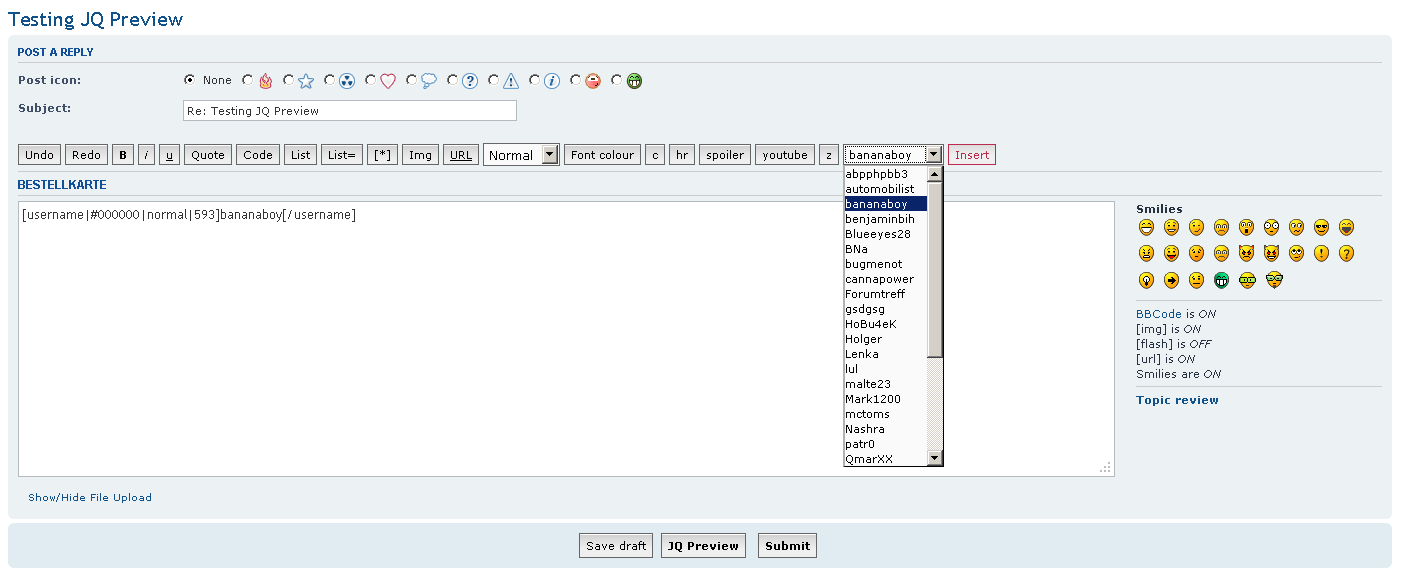The width and height of the screenshot is (1401, 580).
Task: Expand Show/Hide File Upload section
Action: click(x=90, y=497)
